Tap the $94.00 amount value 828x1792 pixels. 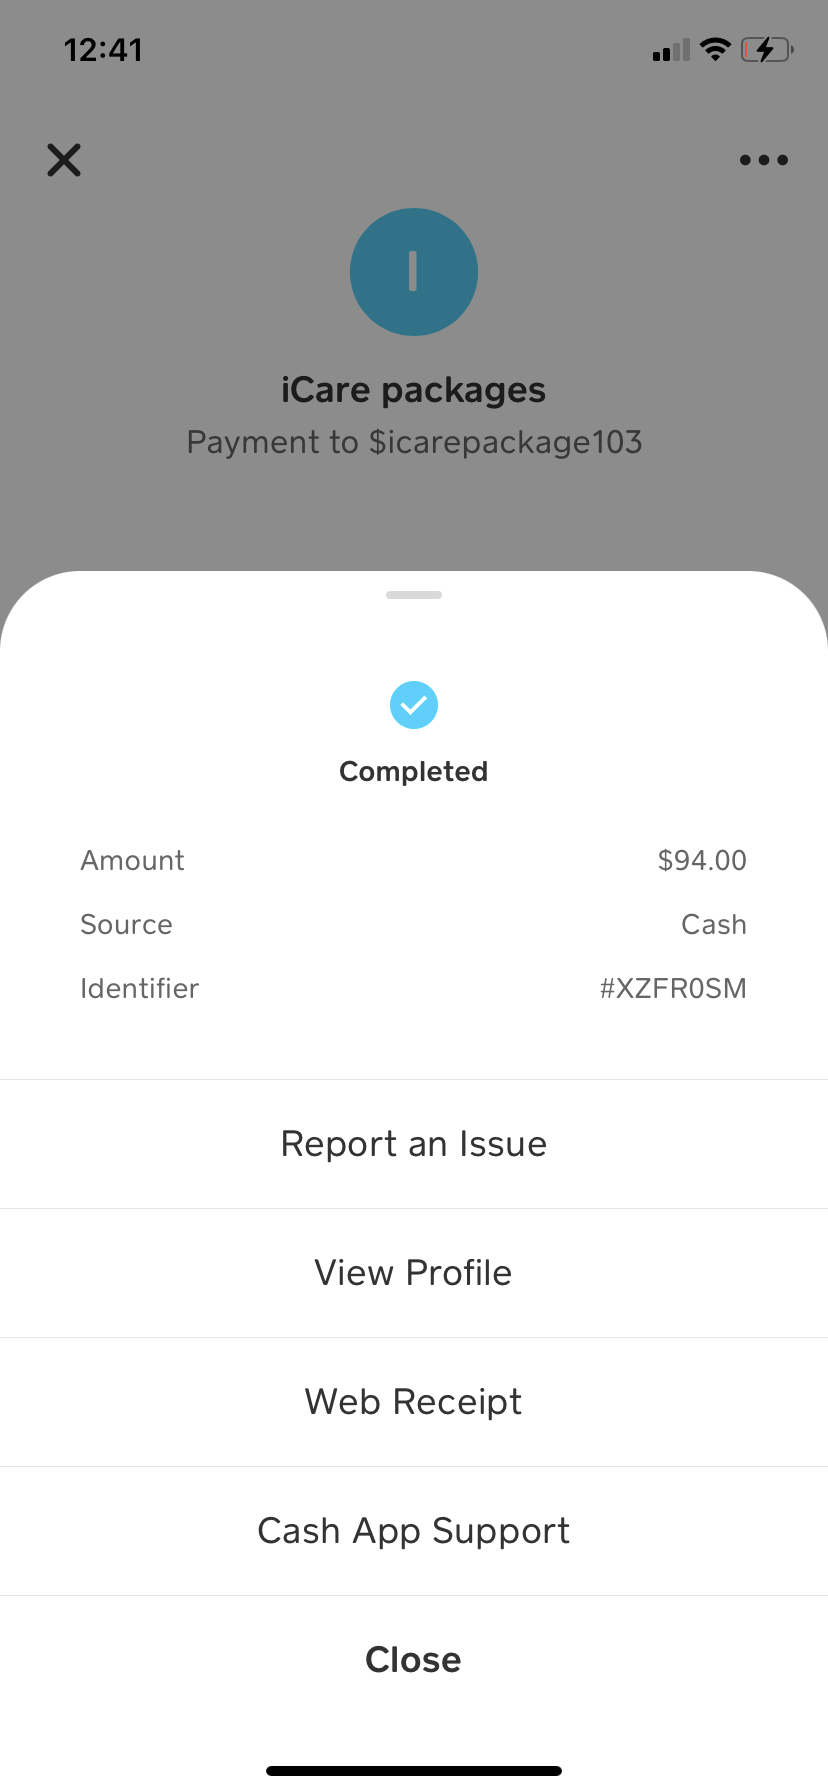click(x=702, y=860)
